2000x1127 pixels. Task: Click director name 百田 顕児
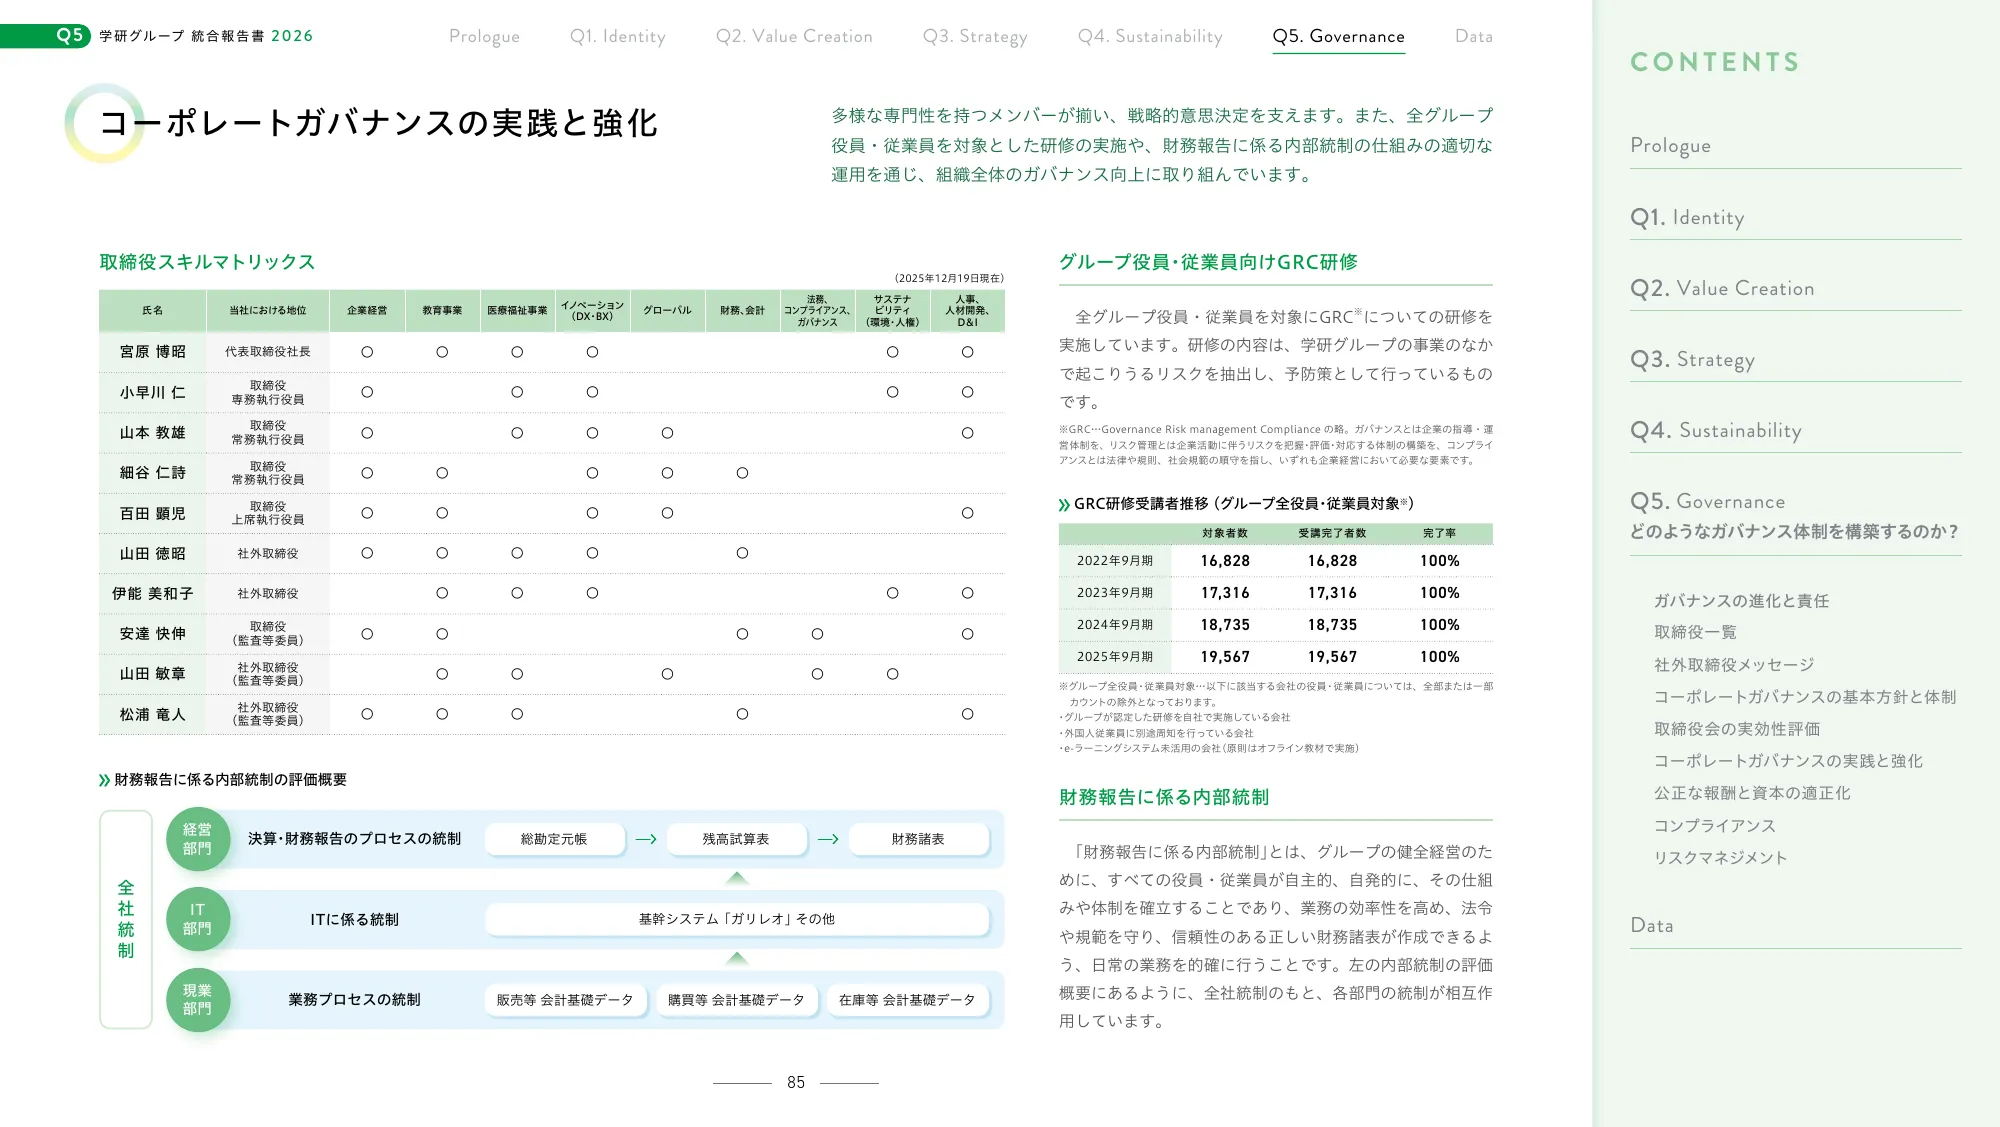click(x=153, y=513)
